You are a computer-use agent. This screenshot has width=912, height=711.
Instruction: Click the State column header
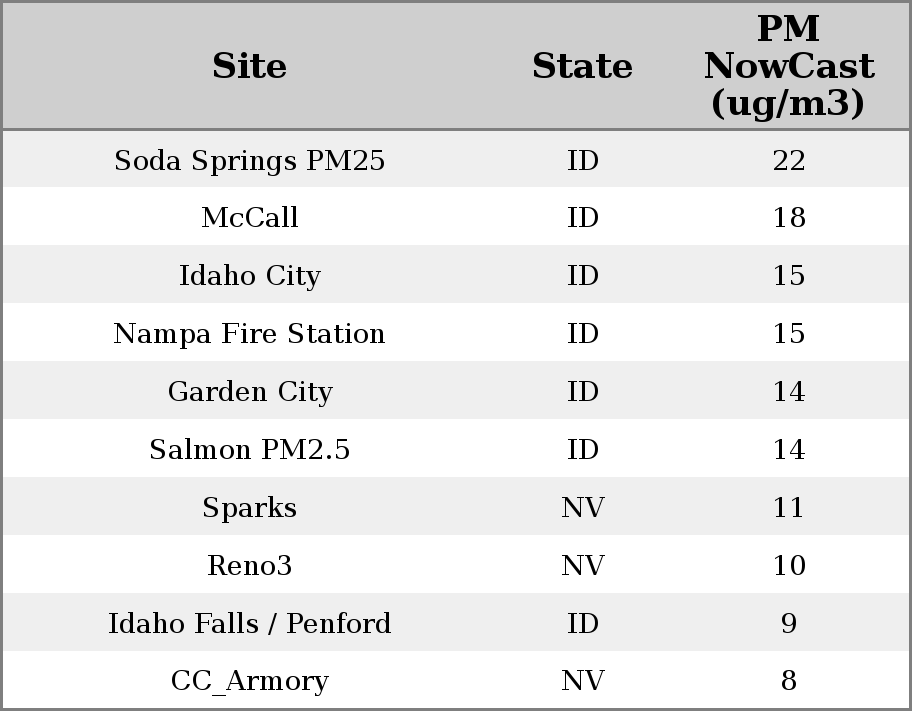[x=582, y=66]
